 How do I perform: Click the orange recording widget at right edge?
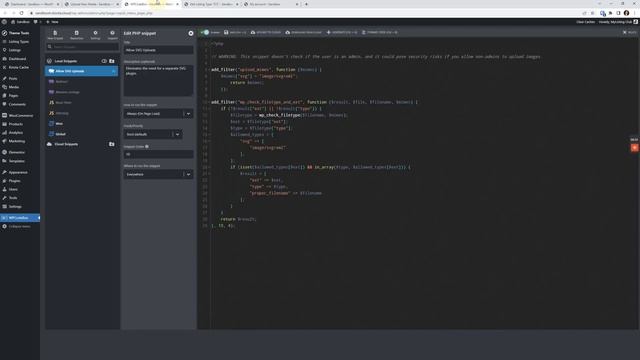[x=634, y=148]
